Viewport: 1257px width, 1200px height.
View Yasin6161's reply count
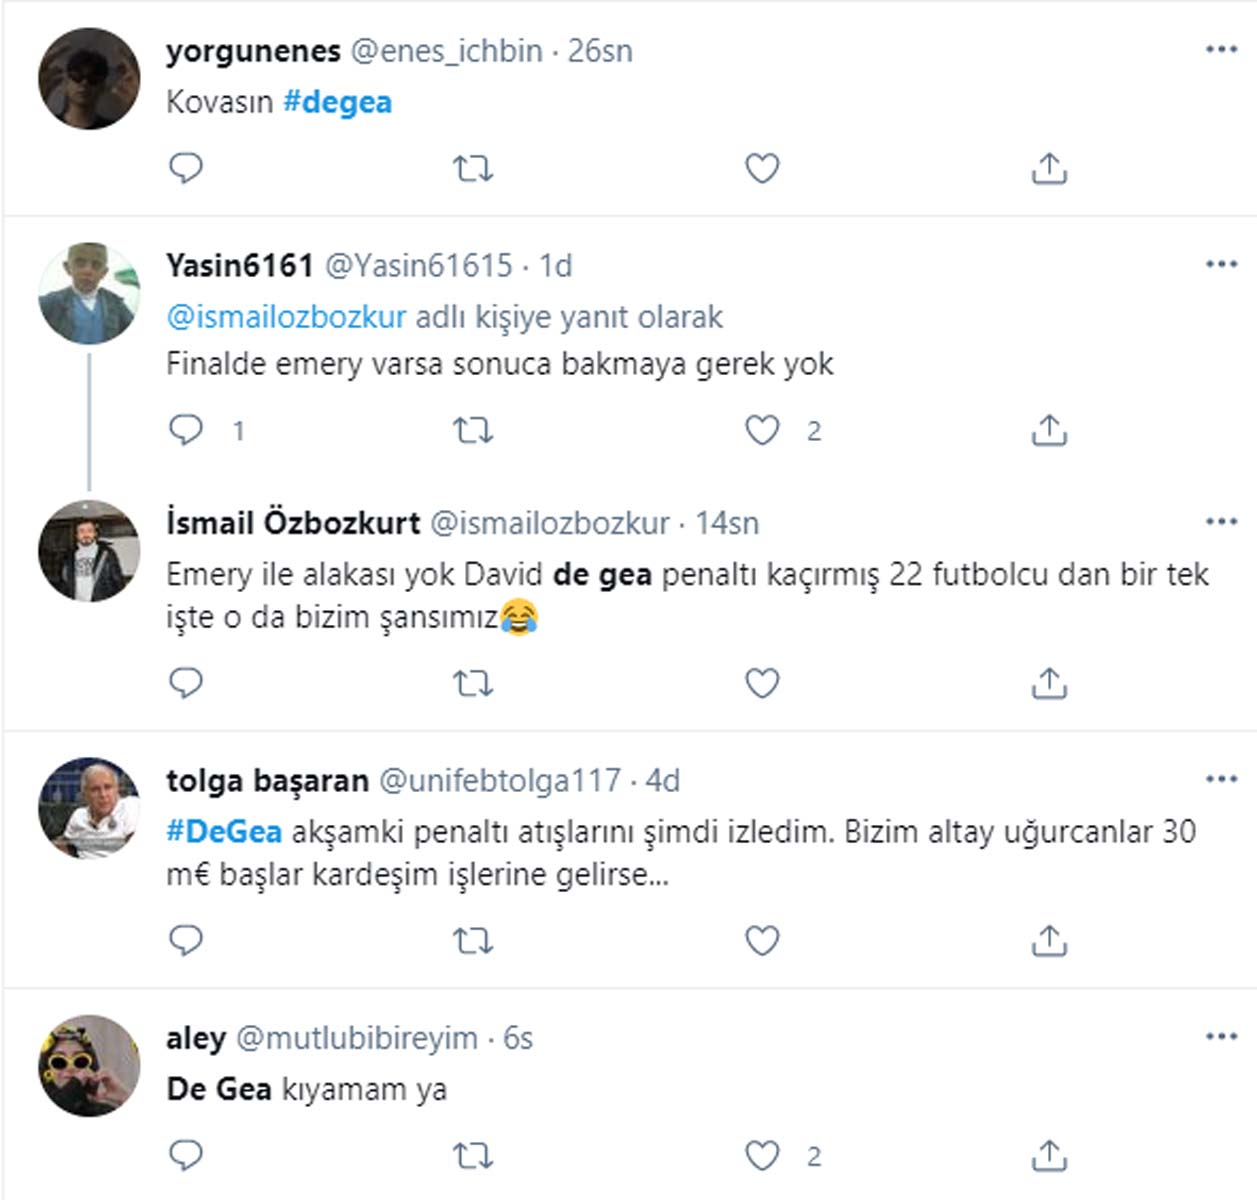point(237,432)
